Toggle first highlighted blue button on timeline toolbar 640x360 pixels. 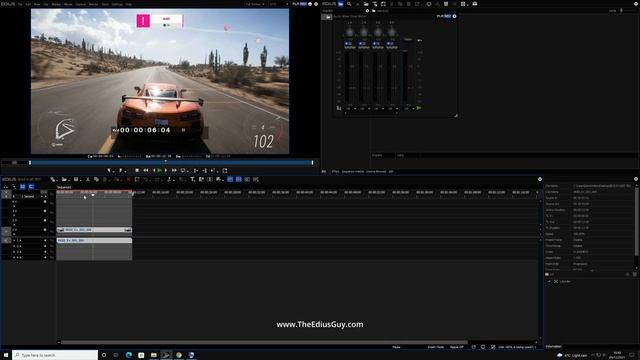tap(230, 179)
